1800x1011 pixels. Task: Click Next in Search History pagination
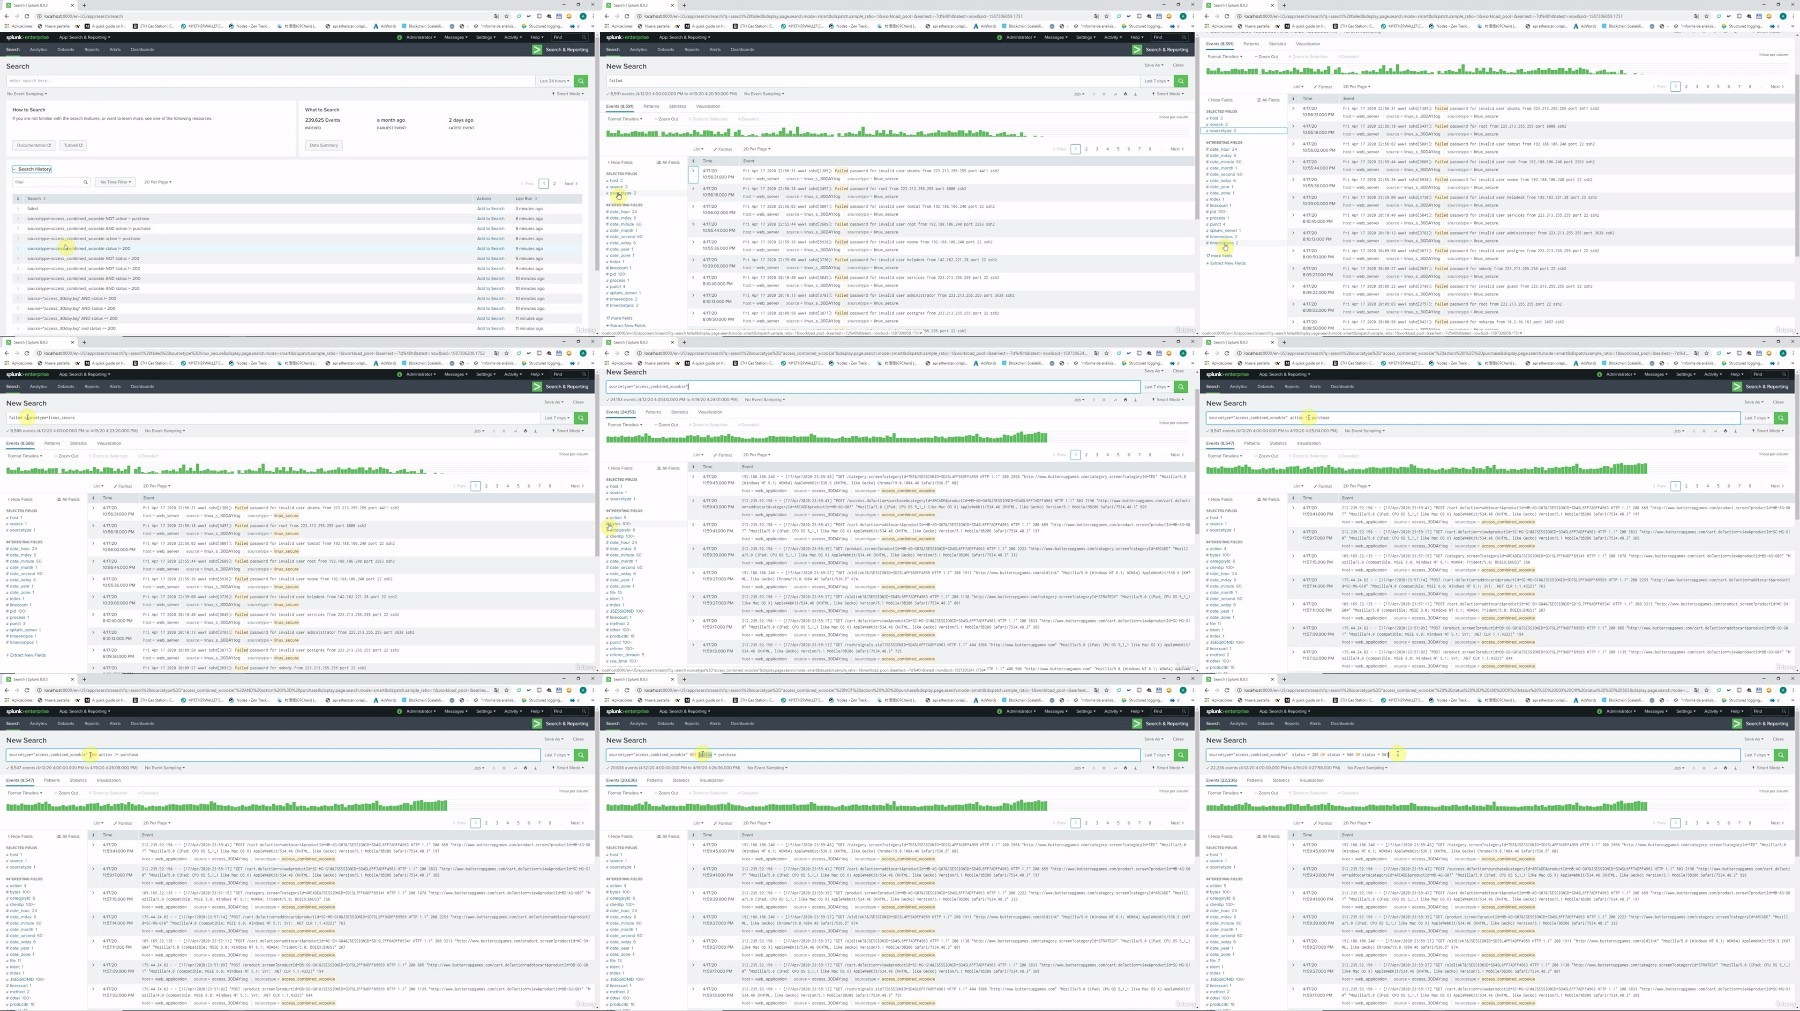570,183
